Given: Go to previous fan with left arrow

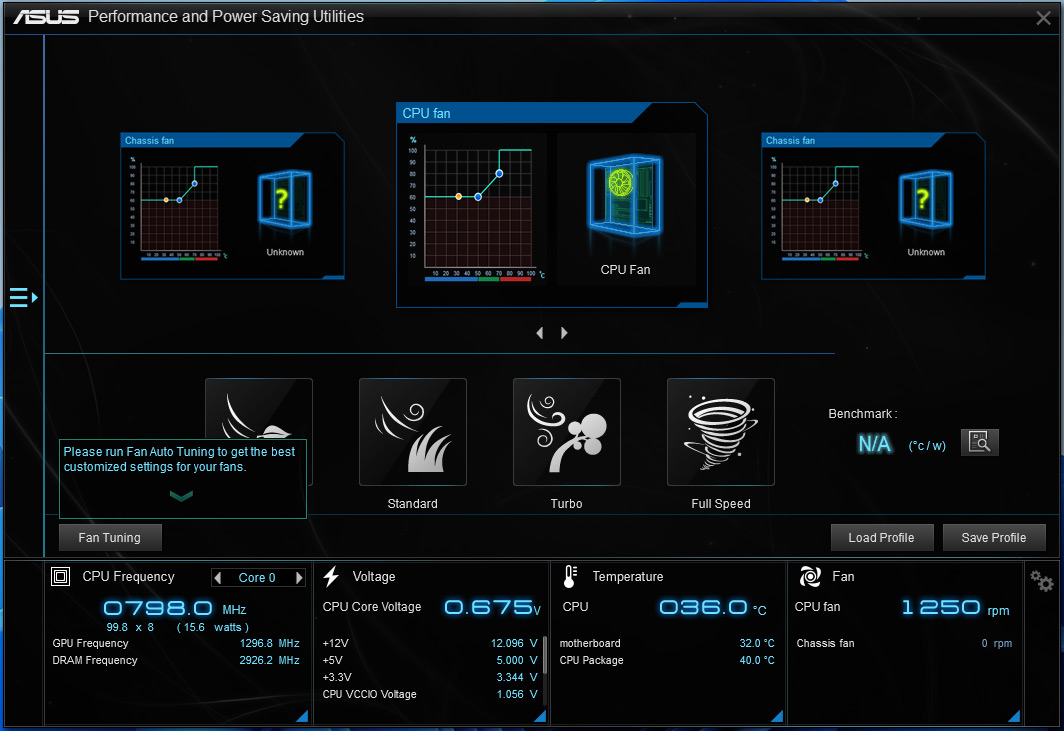Looking at the screenshot, I should tap(539, 333).
